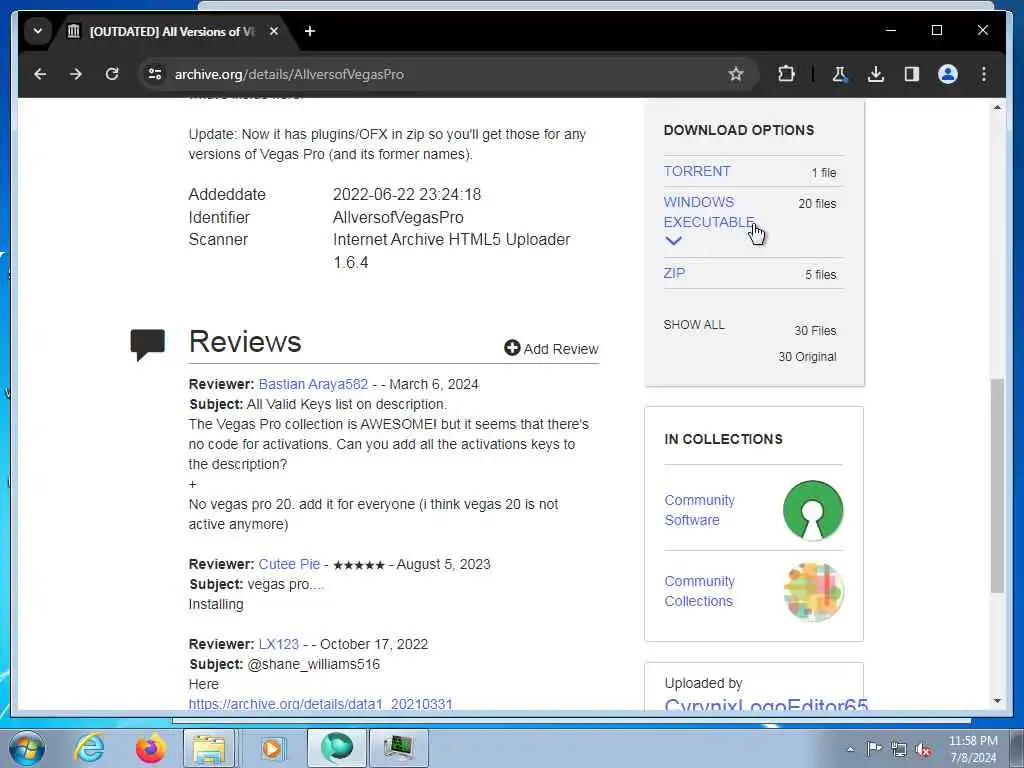Click SHOW ALL download files
1024x768 pixels.
[x=694, y=325]
